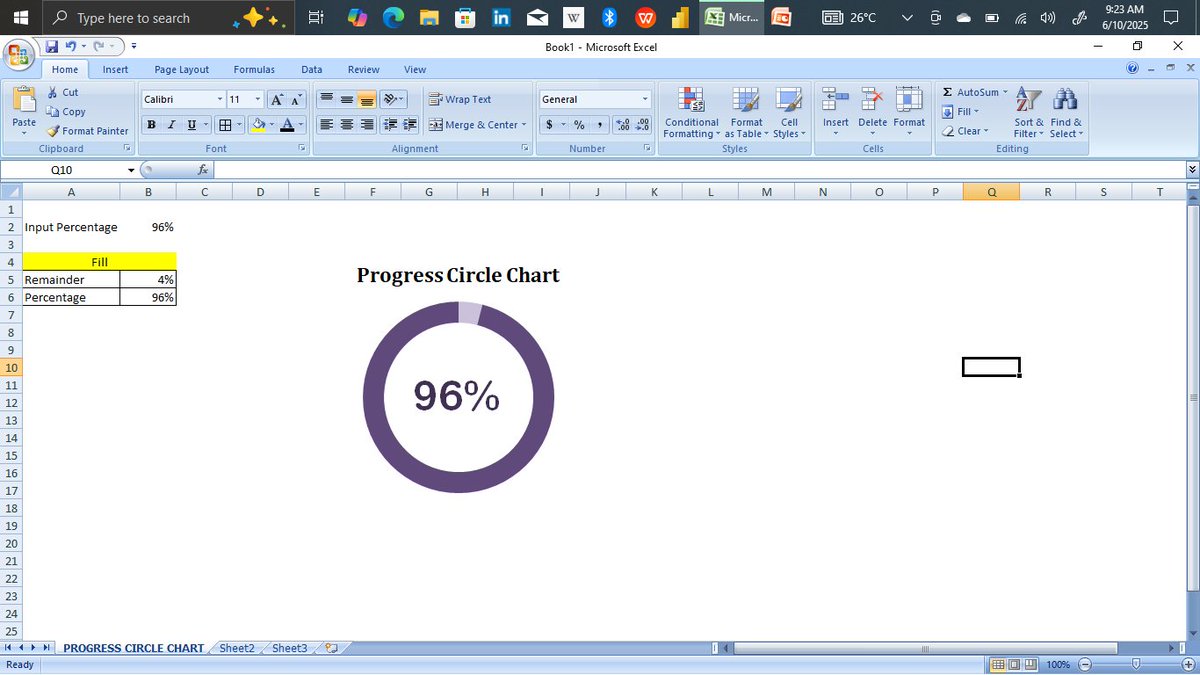Toggle Italic formatting
Viewport: 1200px width, 675px height.
point(171,125)
